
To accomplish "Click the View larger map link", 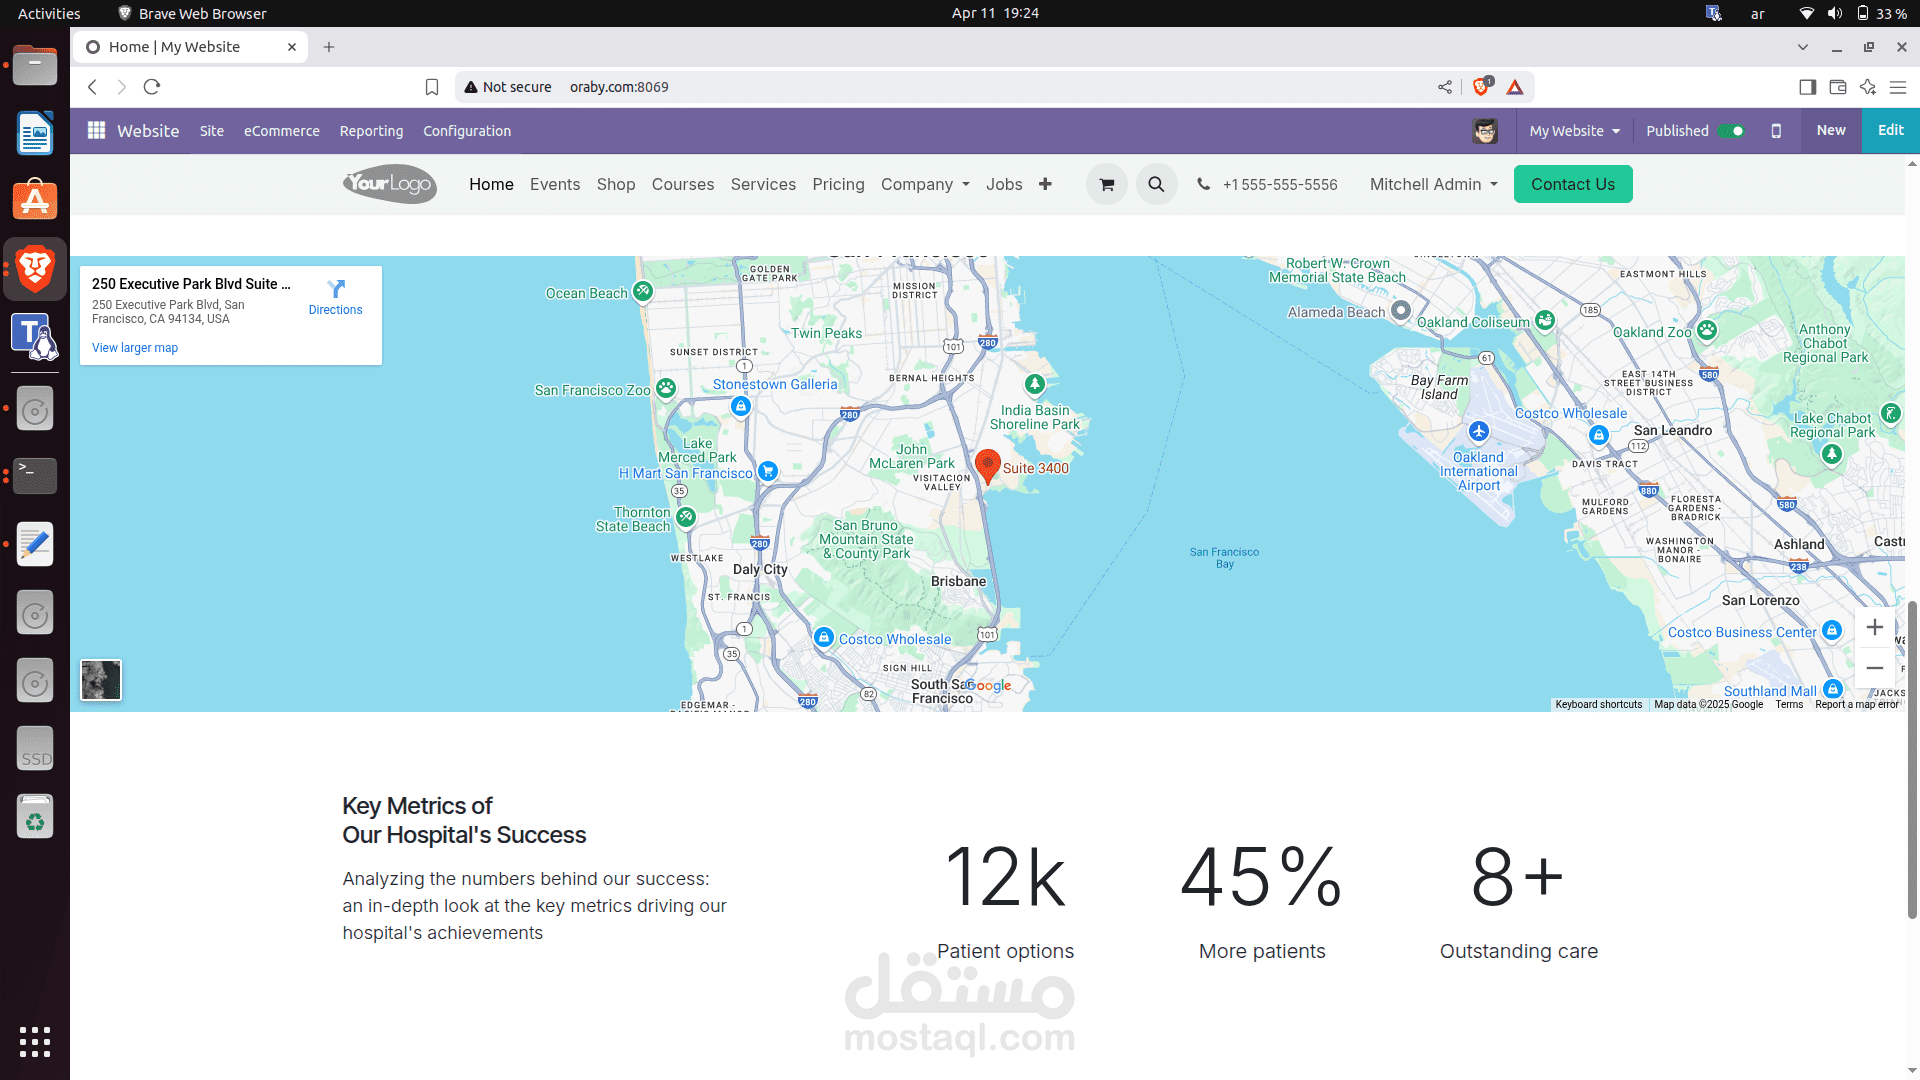I will pos(135,348).
